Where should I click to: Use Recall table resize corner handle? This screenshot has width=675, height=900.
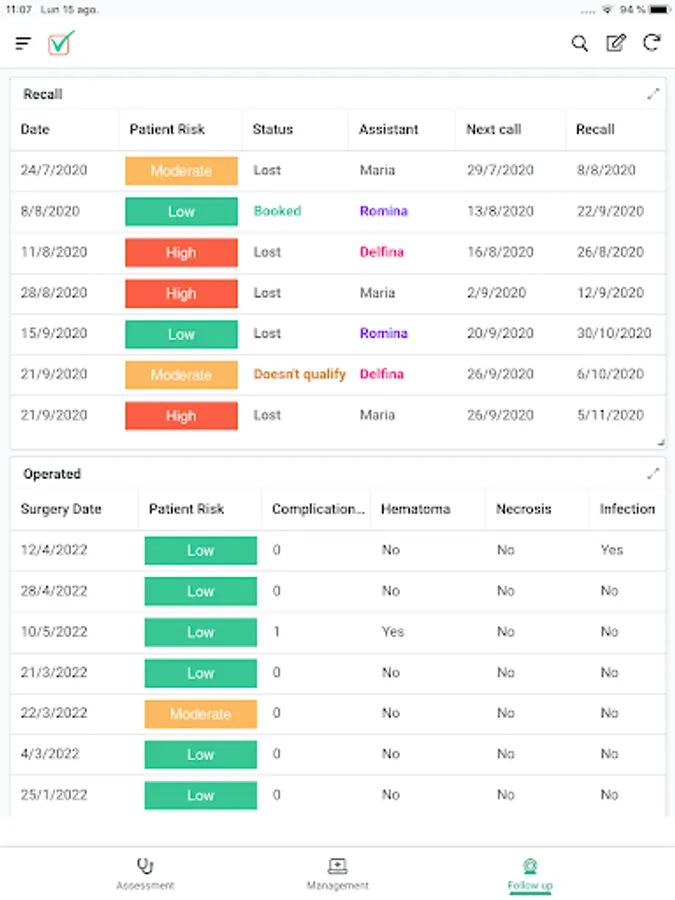click(661, 443)
